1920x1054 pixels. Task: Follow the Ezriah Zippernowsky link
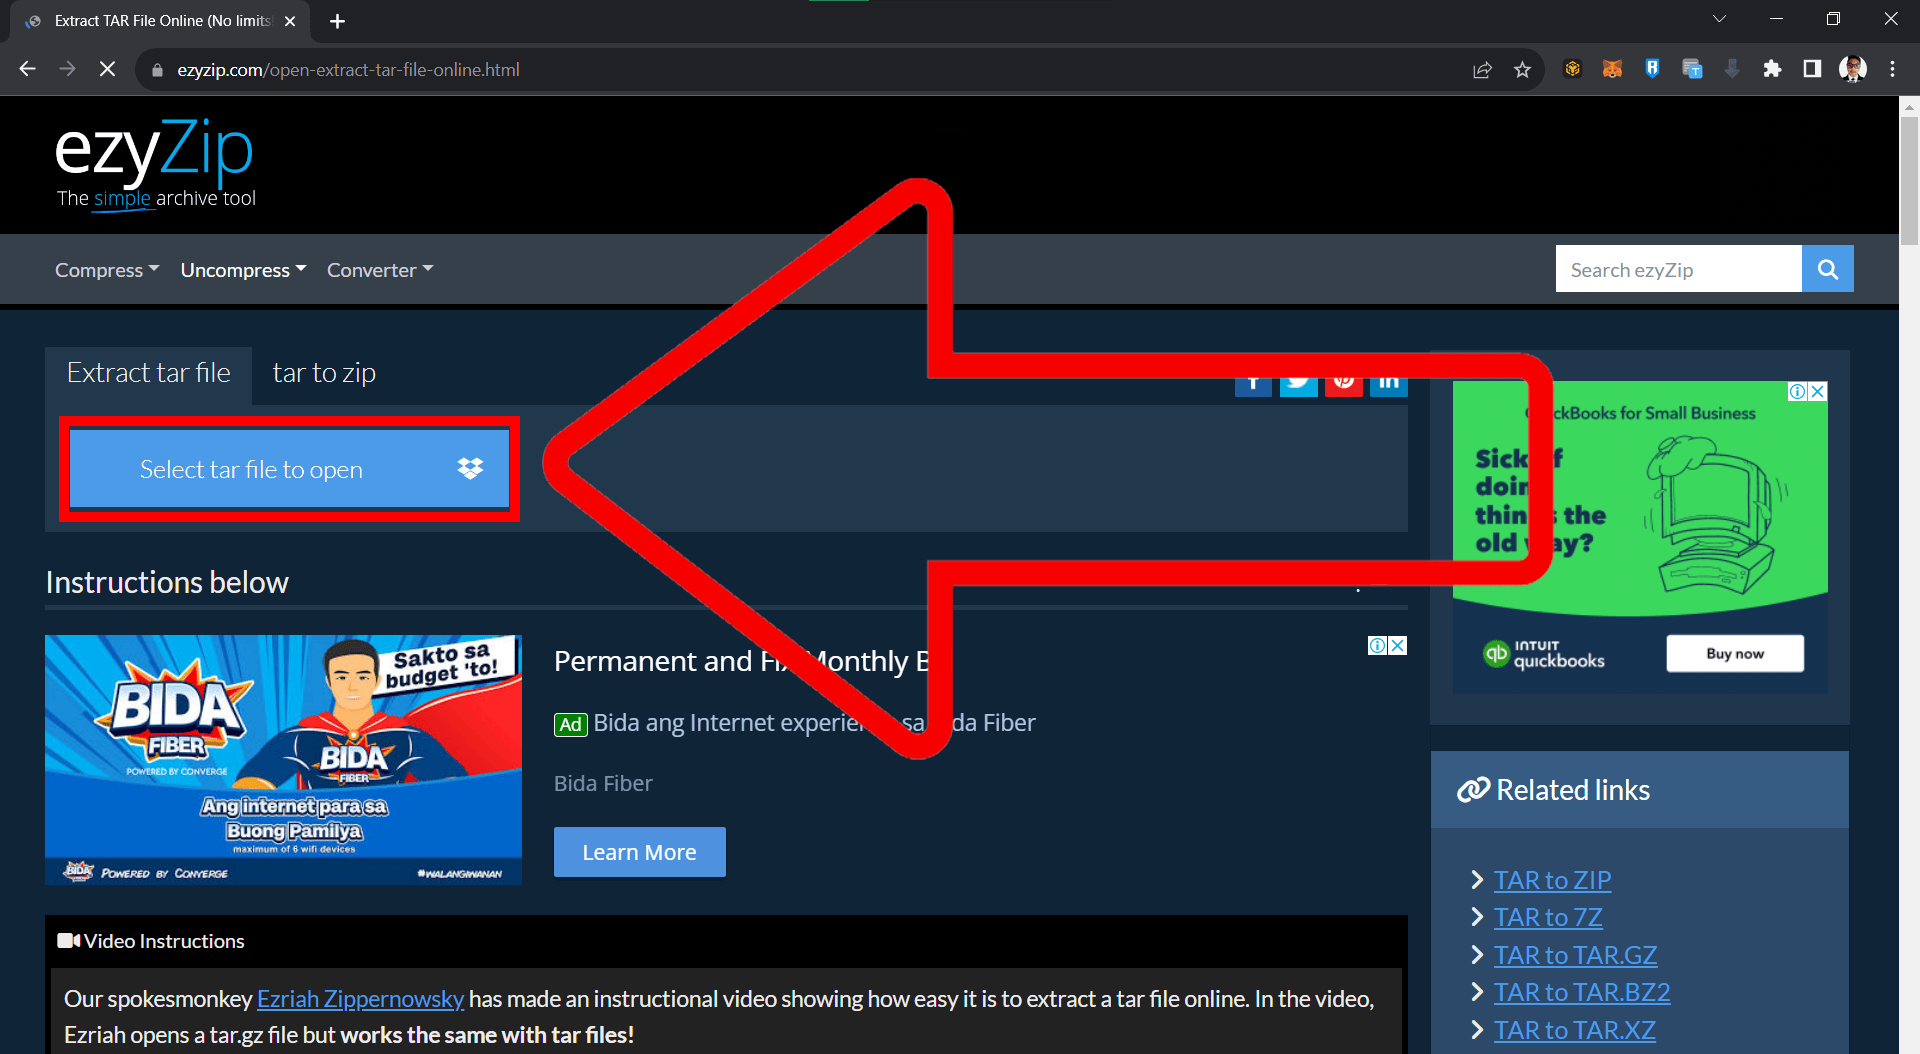(360, 998)
